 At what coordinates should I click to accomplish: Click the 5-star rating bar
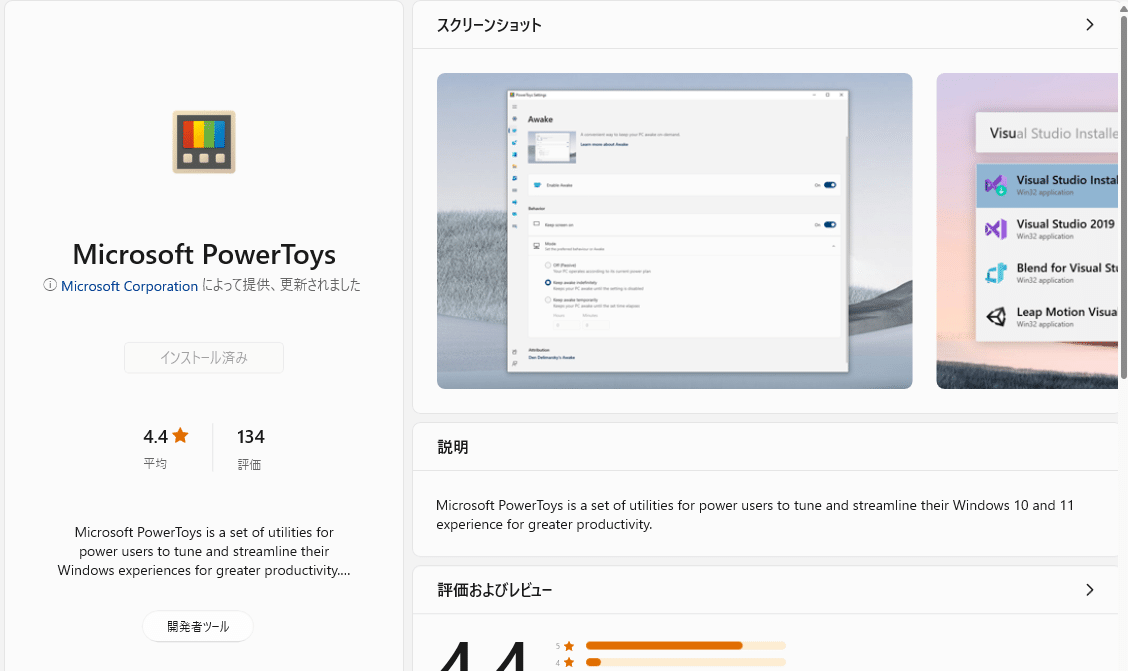coord(685,646)
